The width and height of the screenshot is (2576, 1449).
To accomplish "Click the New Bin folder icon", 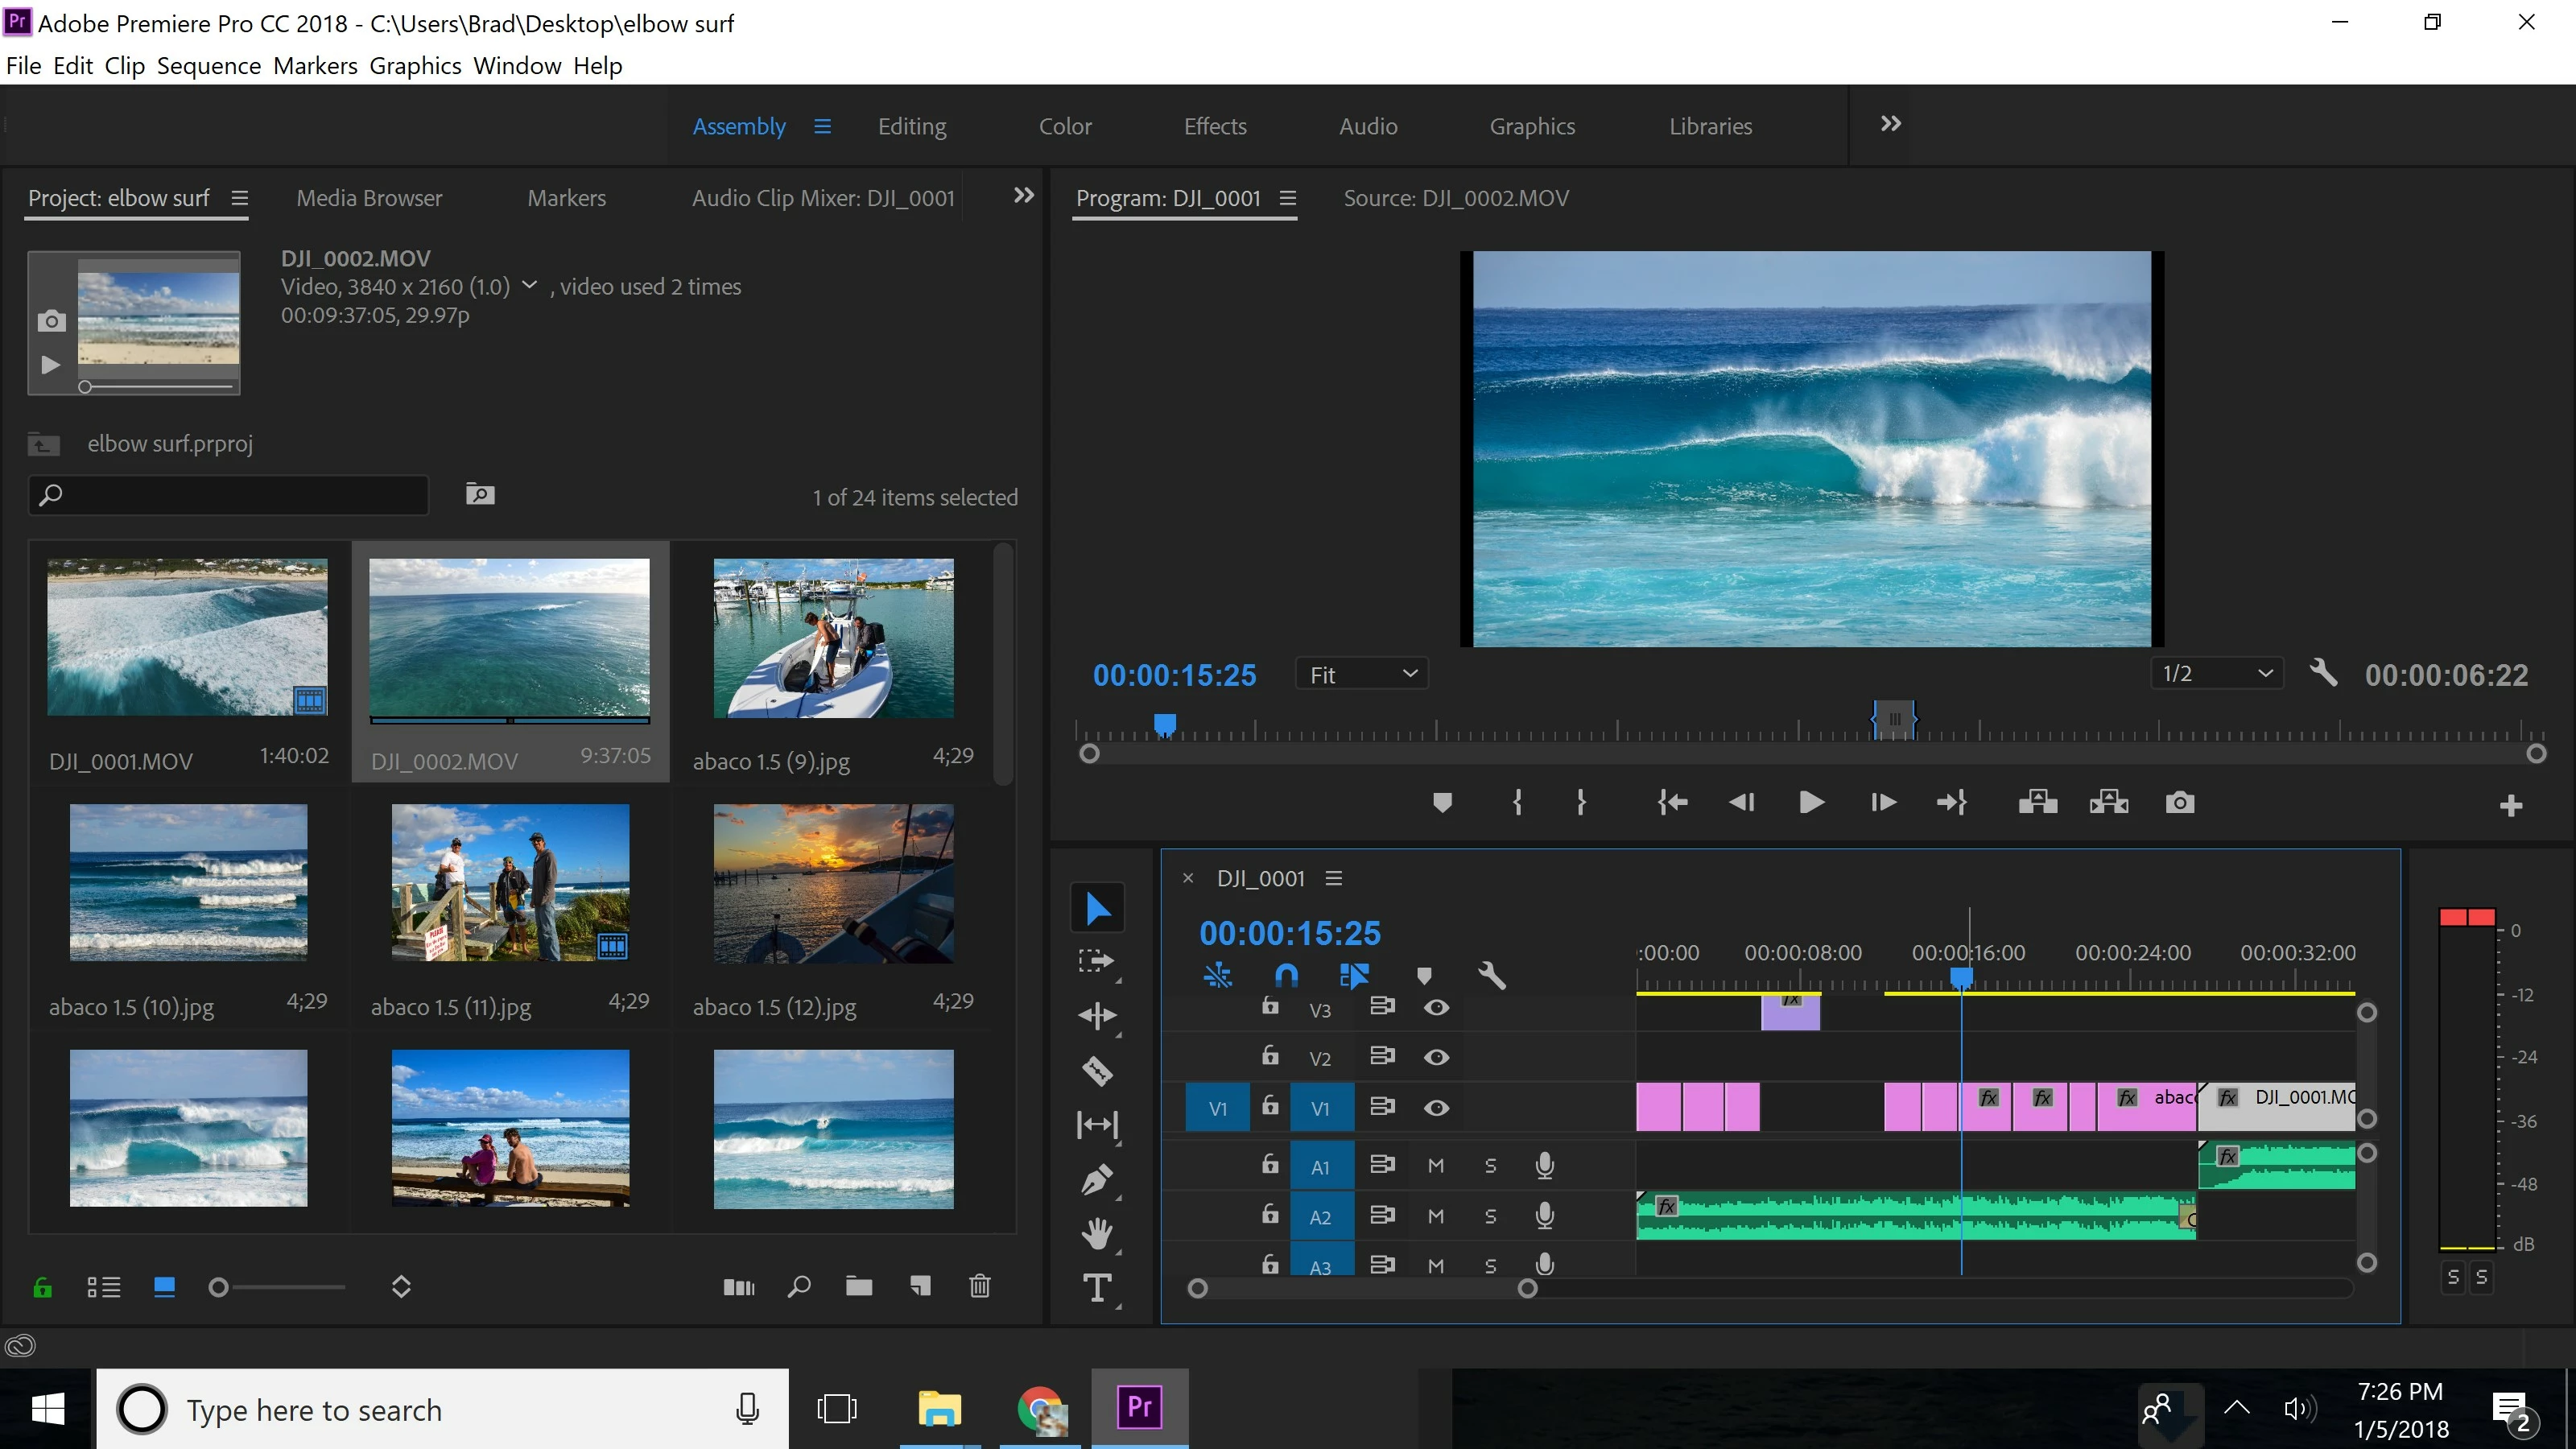I will point(858,1286).
